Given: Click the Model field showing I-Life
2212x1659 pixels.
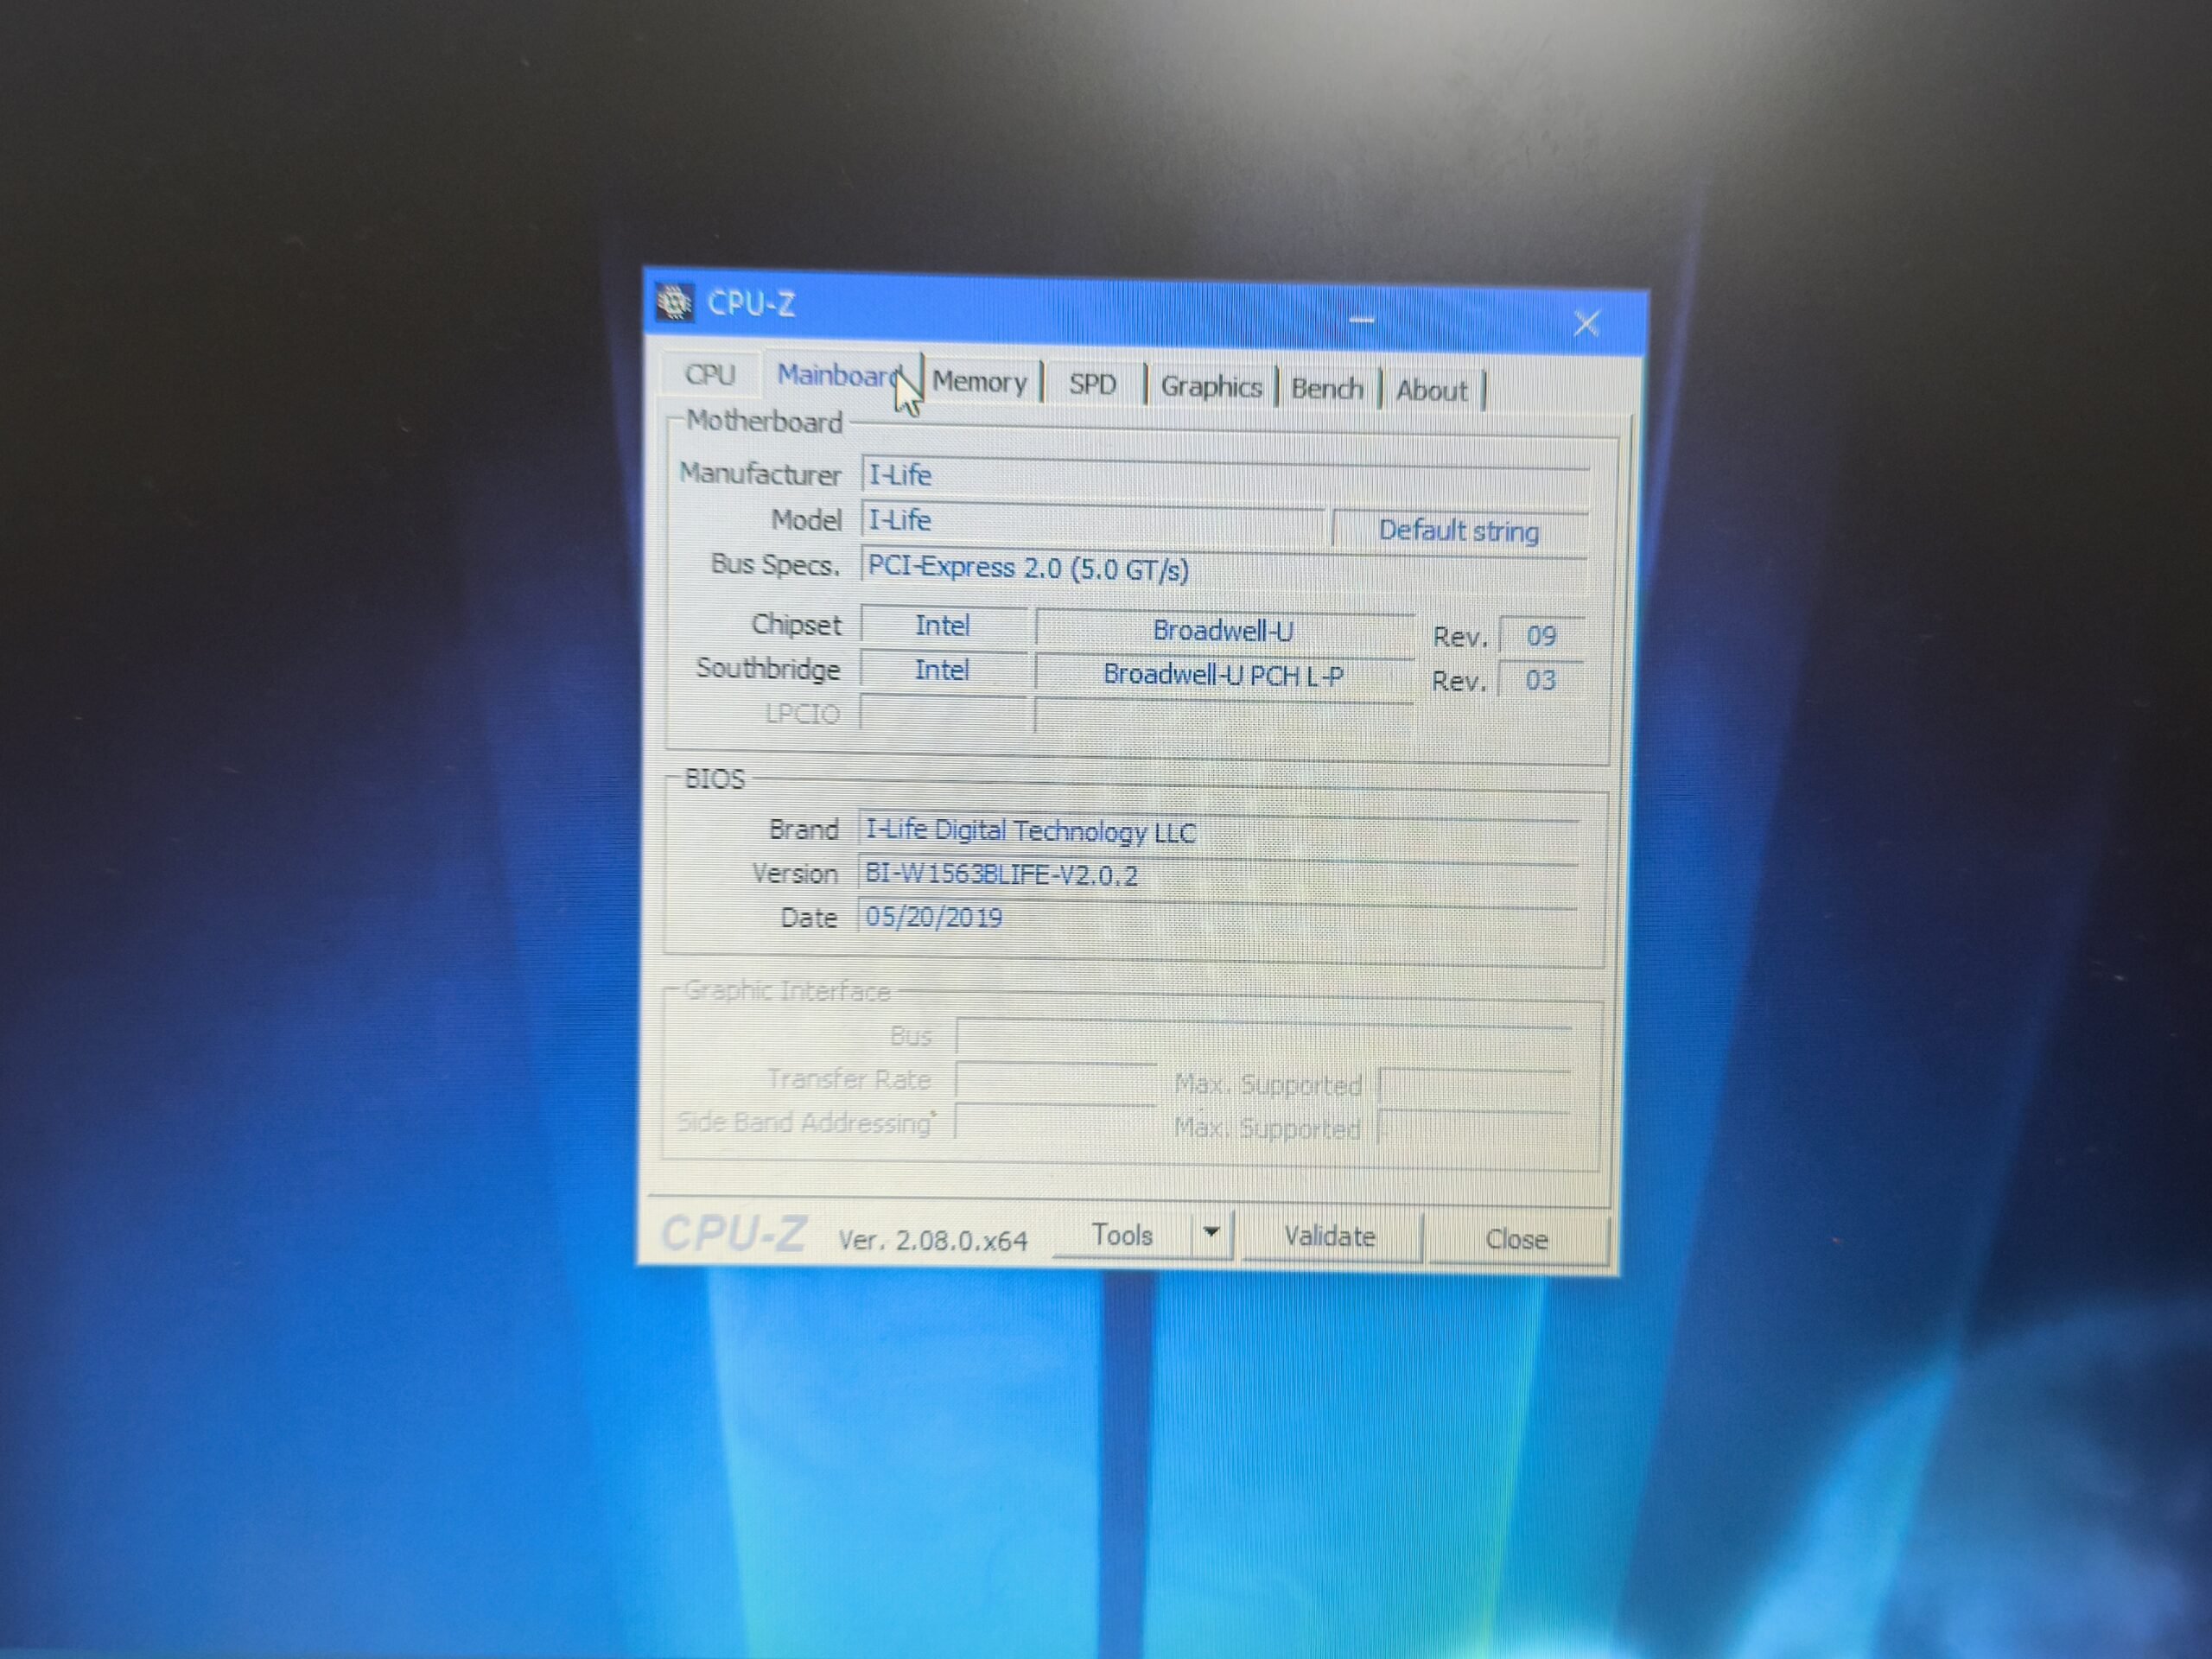Looking at the screenshot, I should point(1093,522).
